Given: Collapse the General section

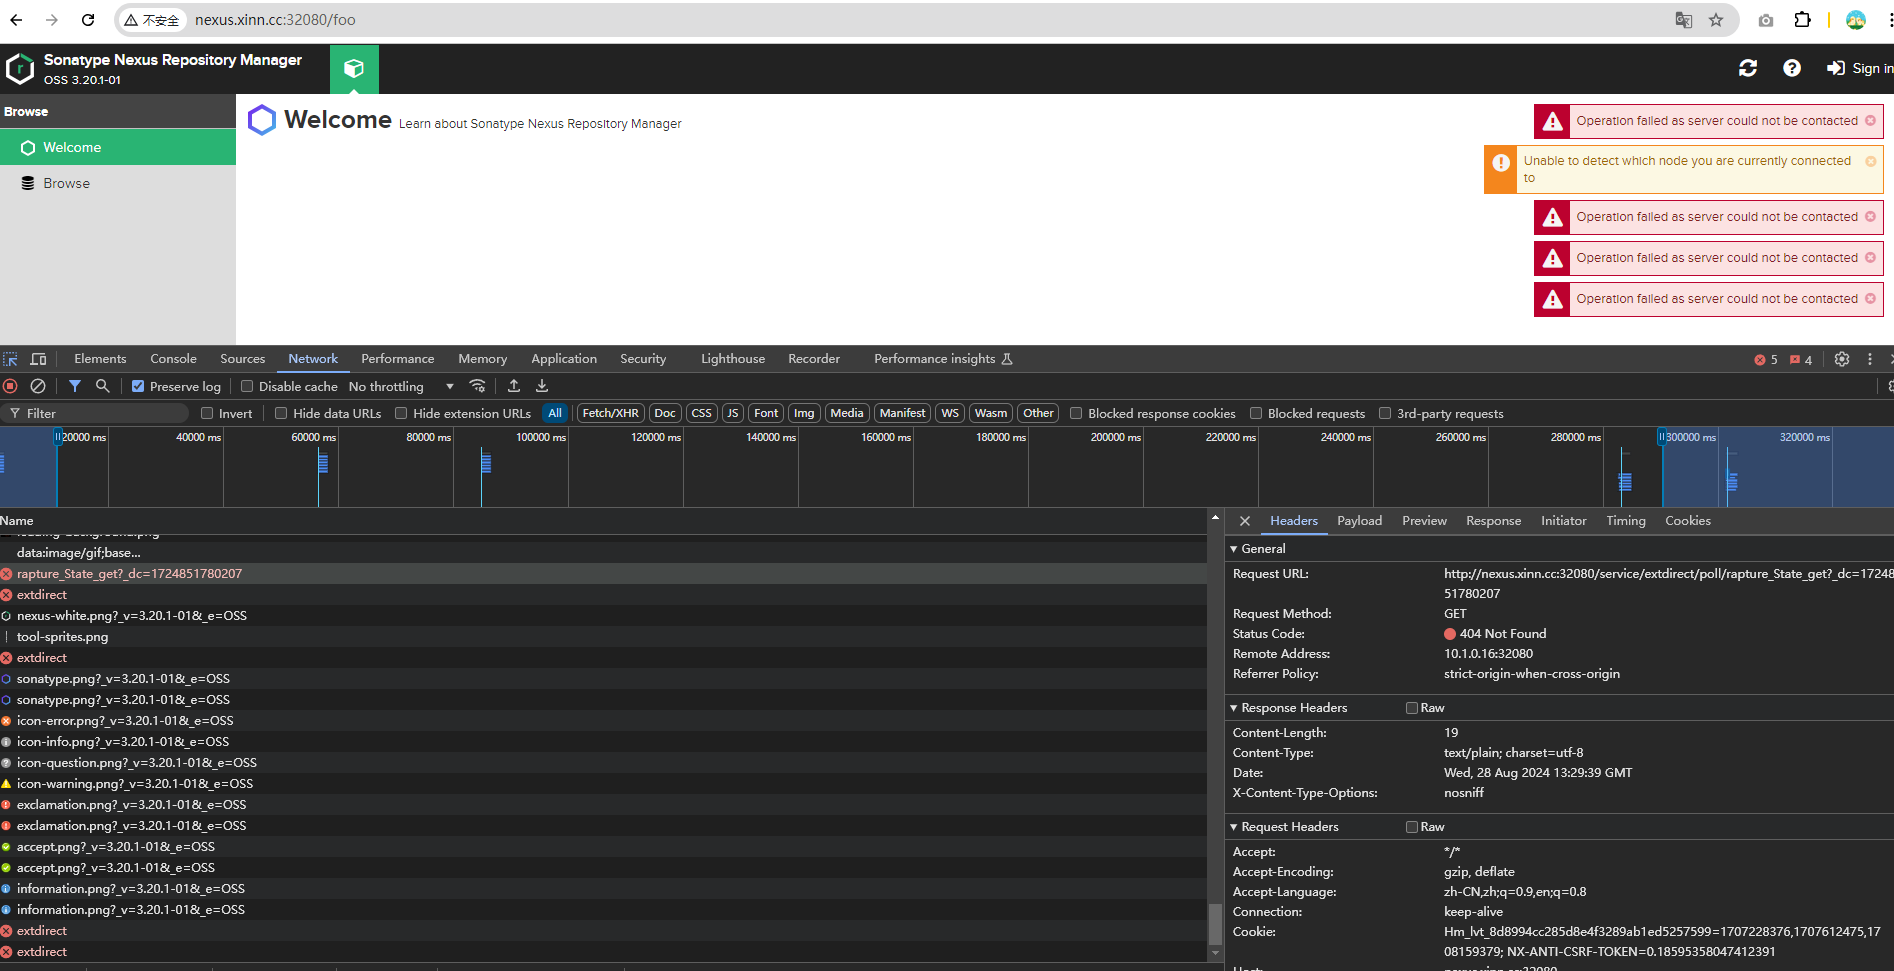Looking at the screenshot, I should [1234, 549].
